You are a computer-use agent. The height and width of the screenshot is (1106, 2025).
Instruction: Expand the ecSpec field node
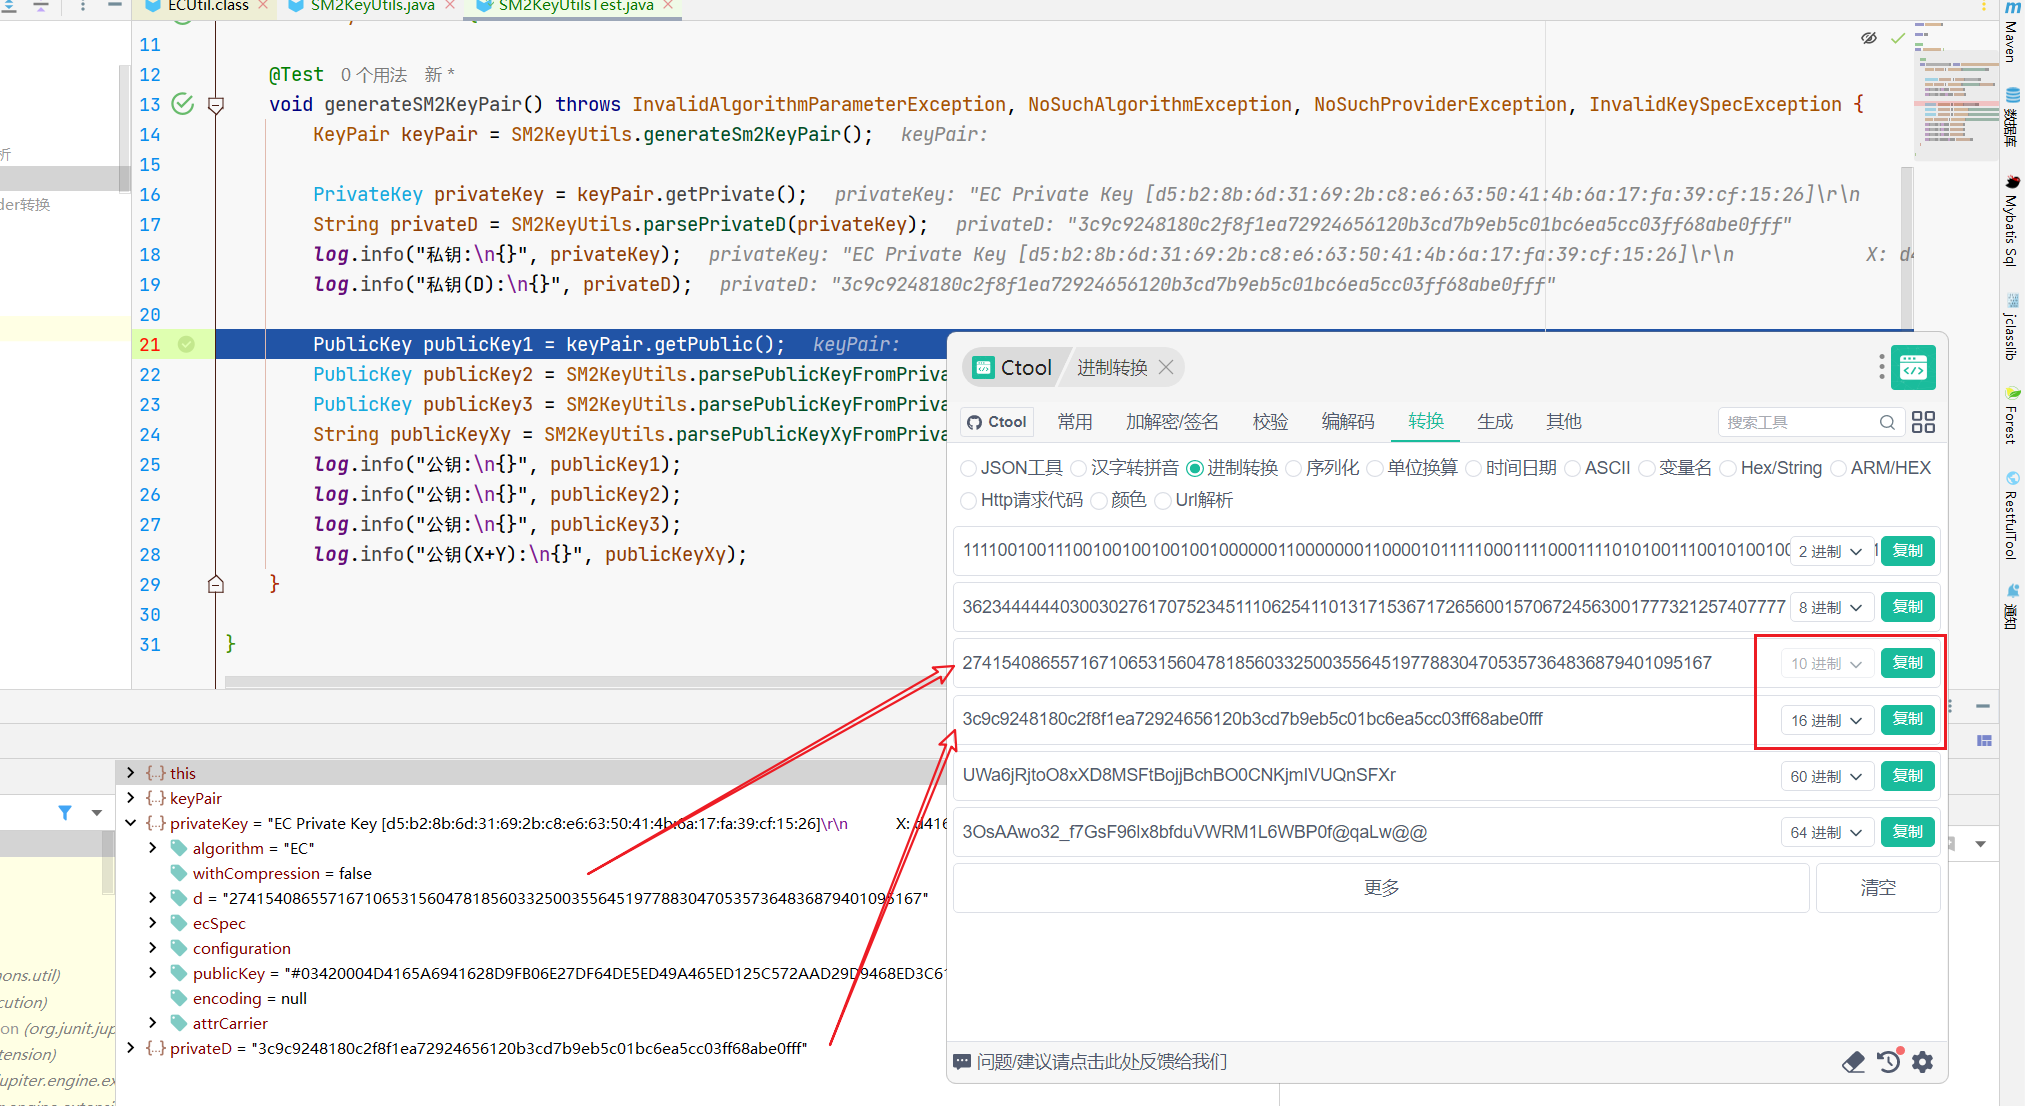click(152, 923)
